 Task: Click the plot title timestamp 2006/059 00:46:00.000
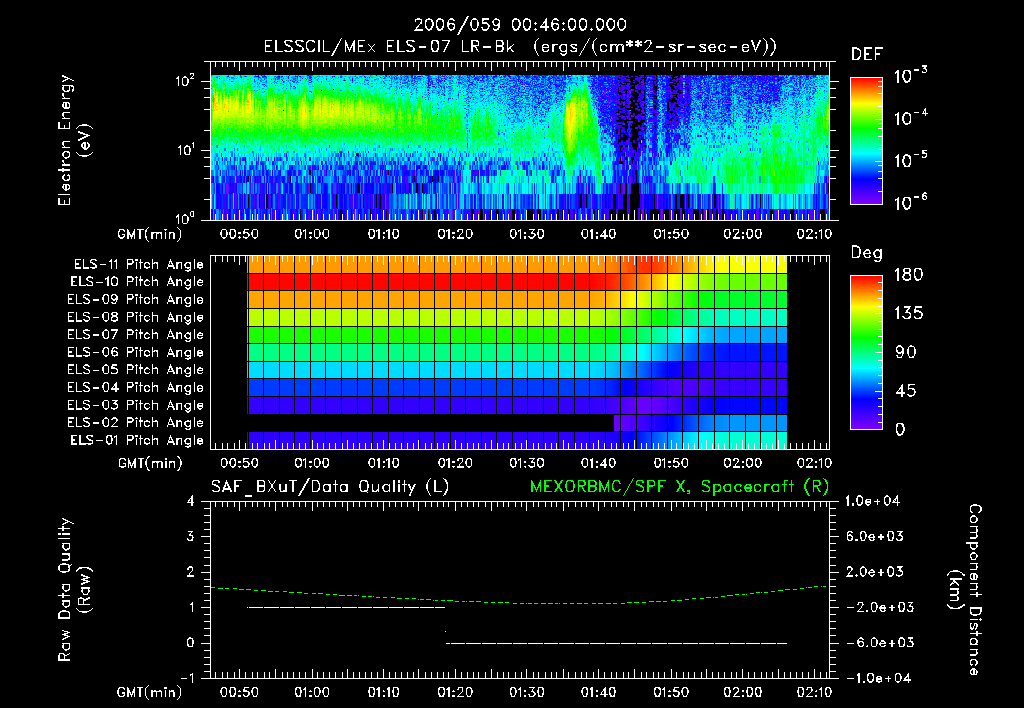[520, 25]
